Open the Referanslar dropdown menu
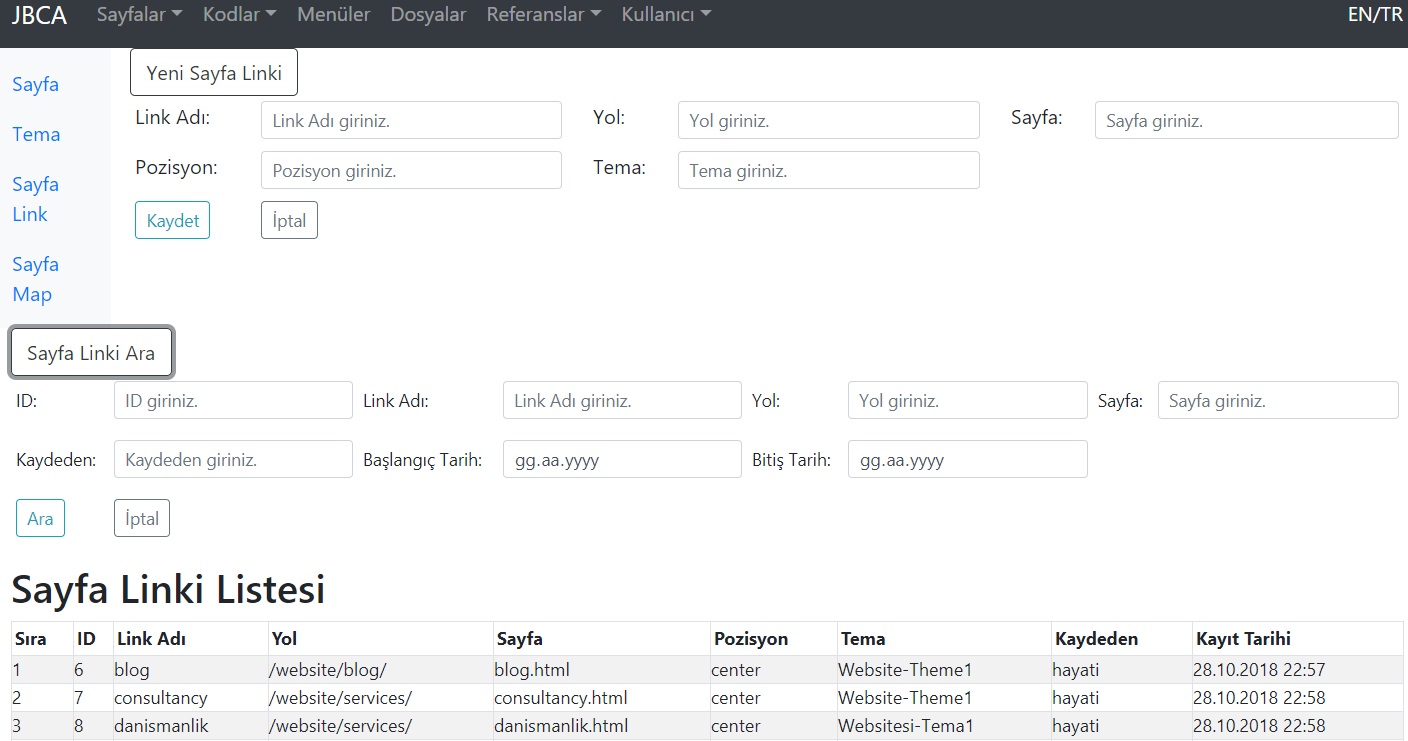 click(543, 14)
